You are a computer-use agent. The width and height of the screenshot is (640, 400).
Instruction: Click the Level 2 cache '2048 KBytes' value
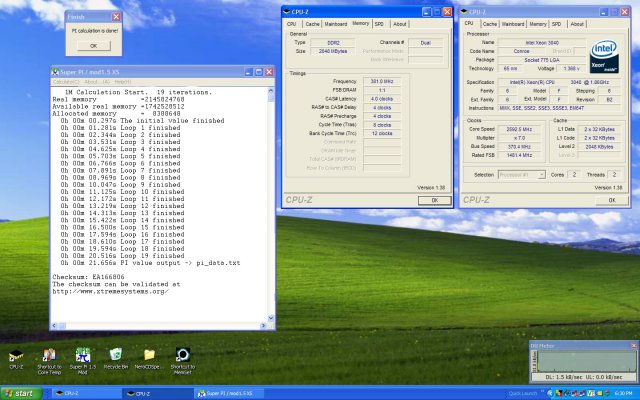pos(599,147)
